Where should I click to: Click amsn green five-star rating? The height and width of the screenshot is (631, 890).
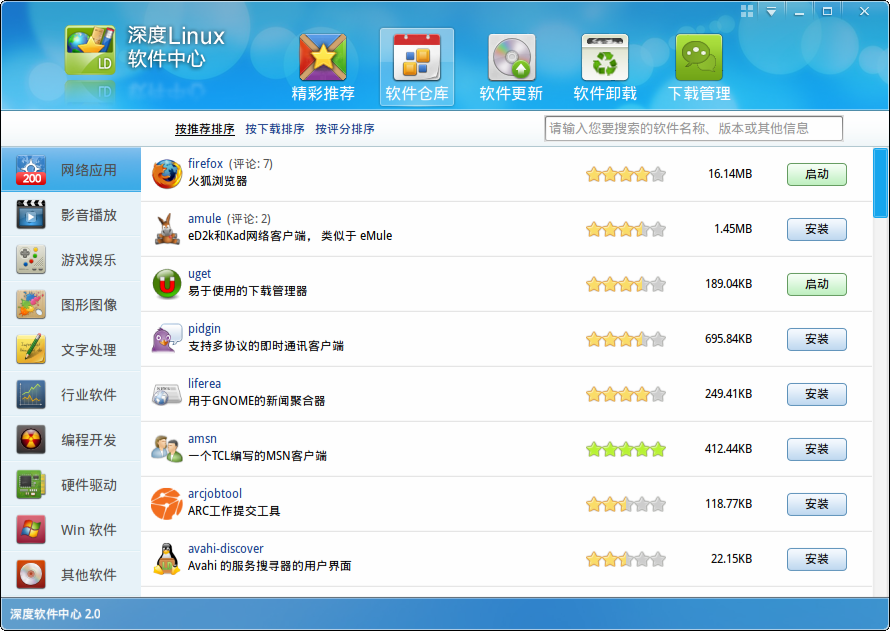(x=625, y=449)
